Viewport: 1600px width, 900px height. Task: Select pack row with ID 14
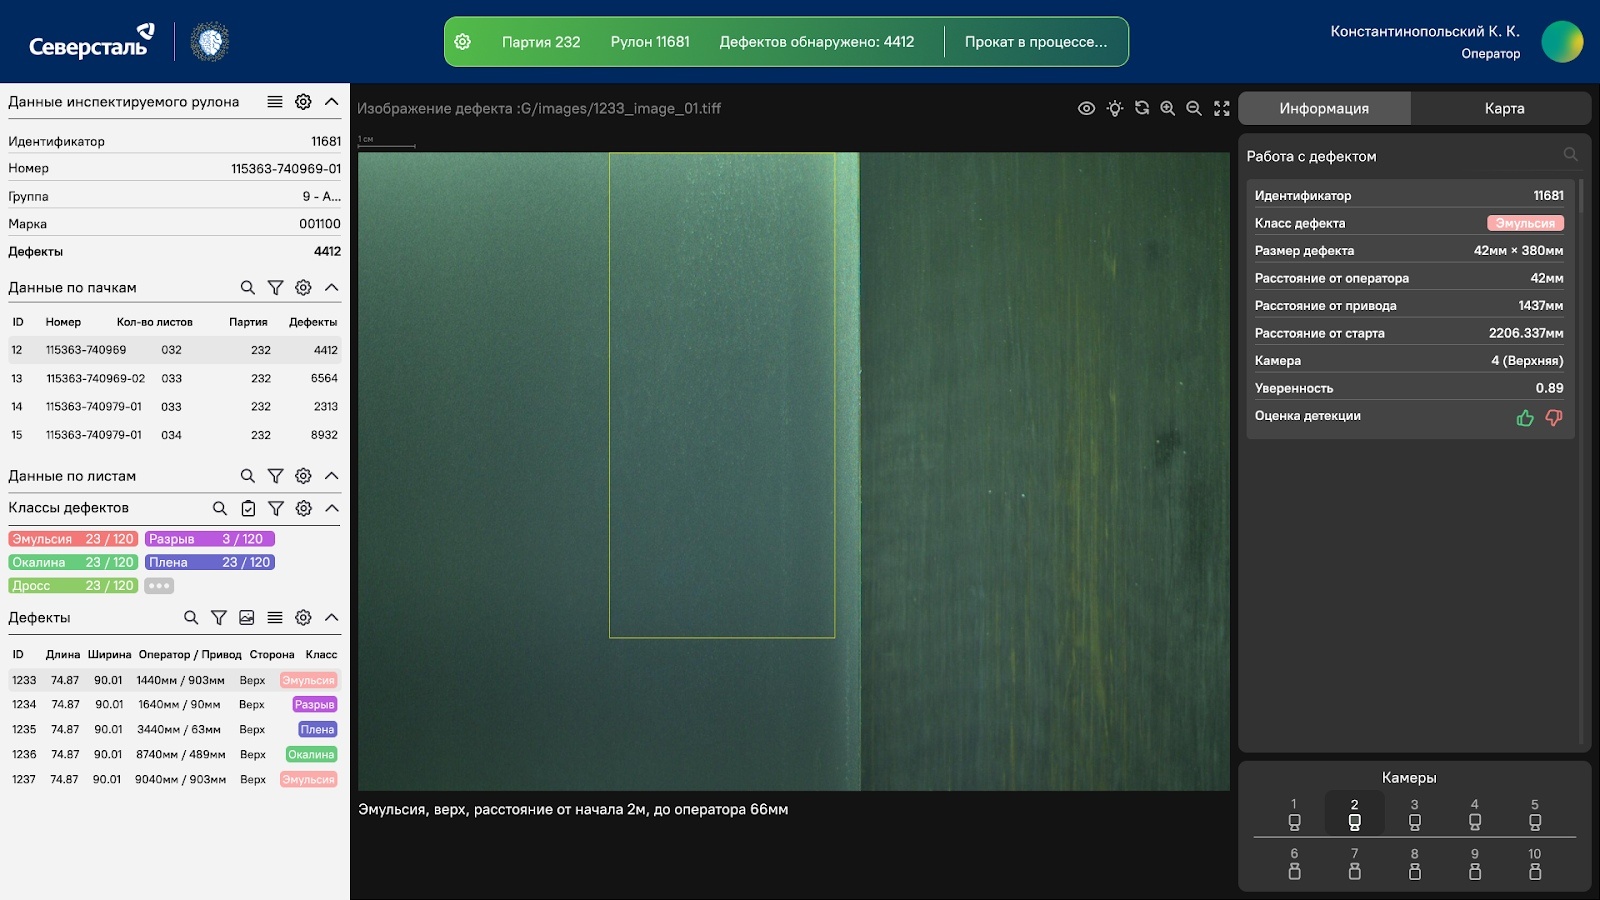[175, 407]
